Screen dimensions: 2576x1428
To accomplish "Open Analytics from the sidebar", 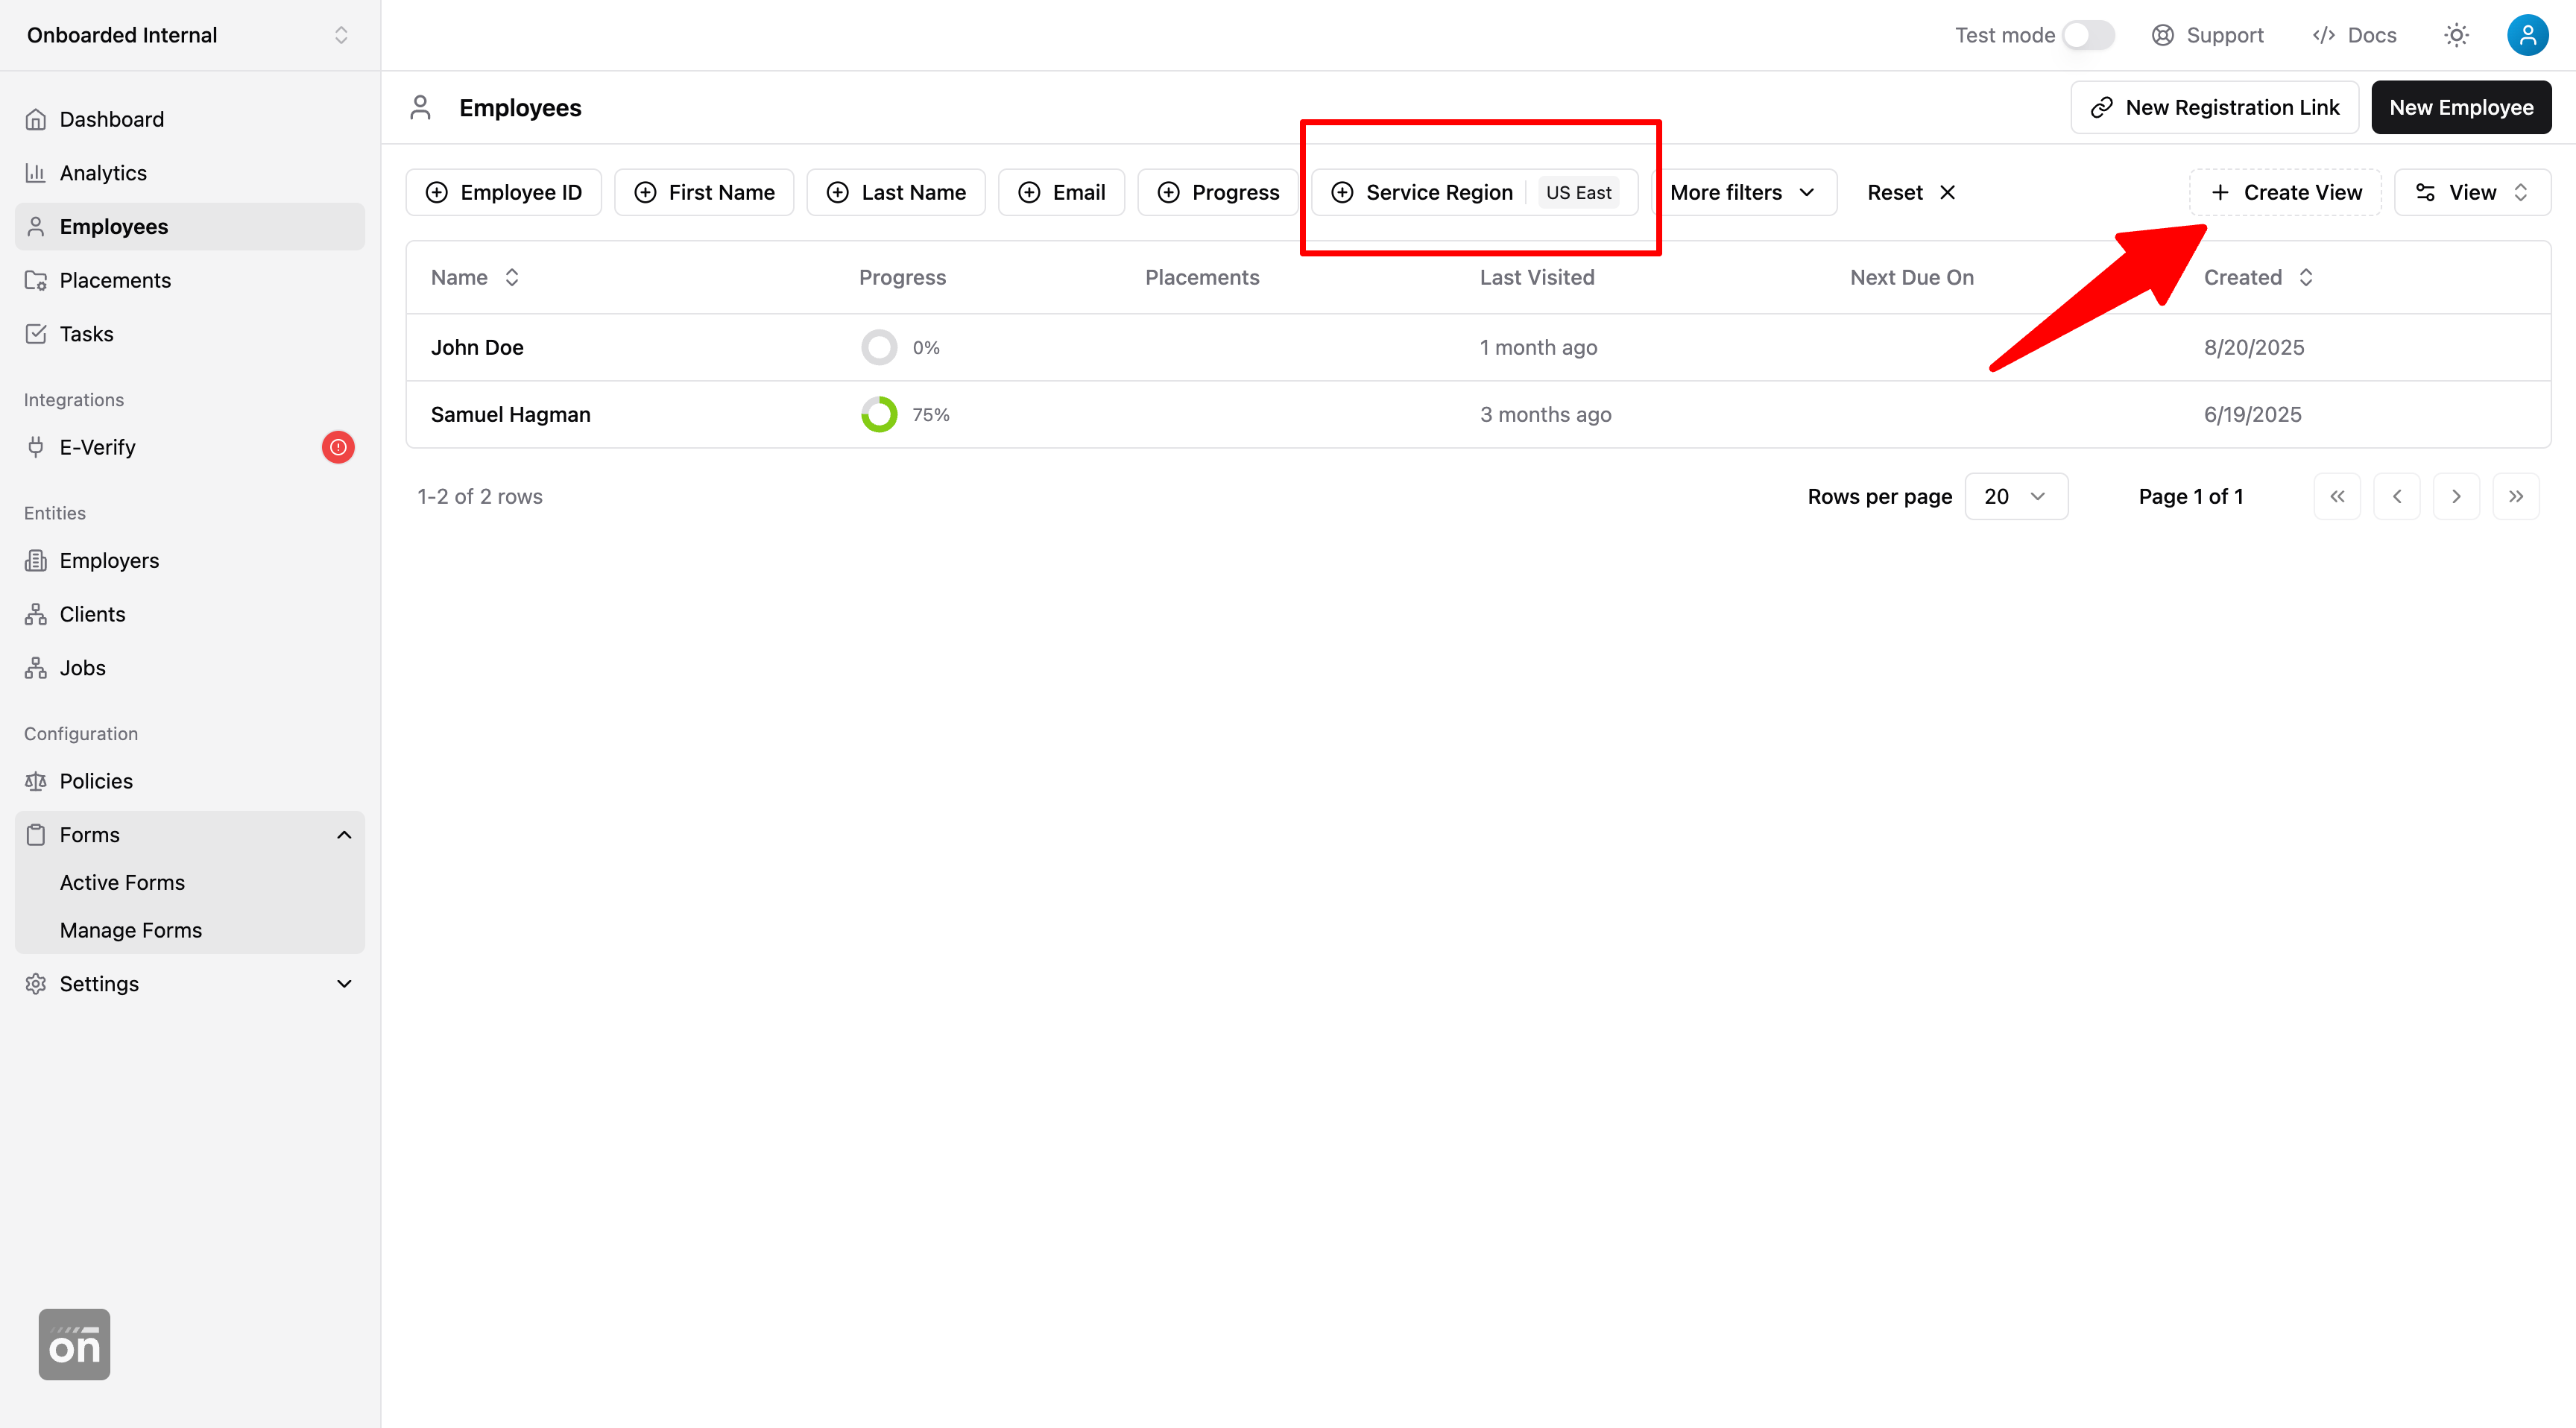I will 103,173.
